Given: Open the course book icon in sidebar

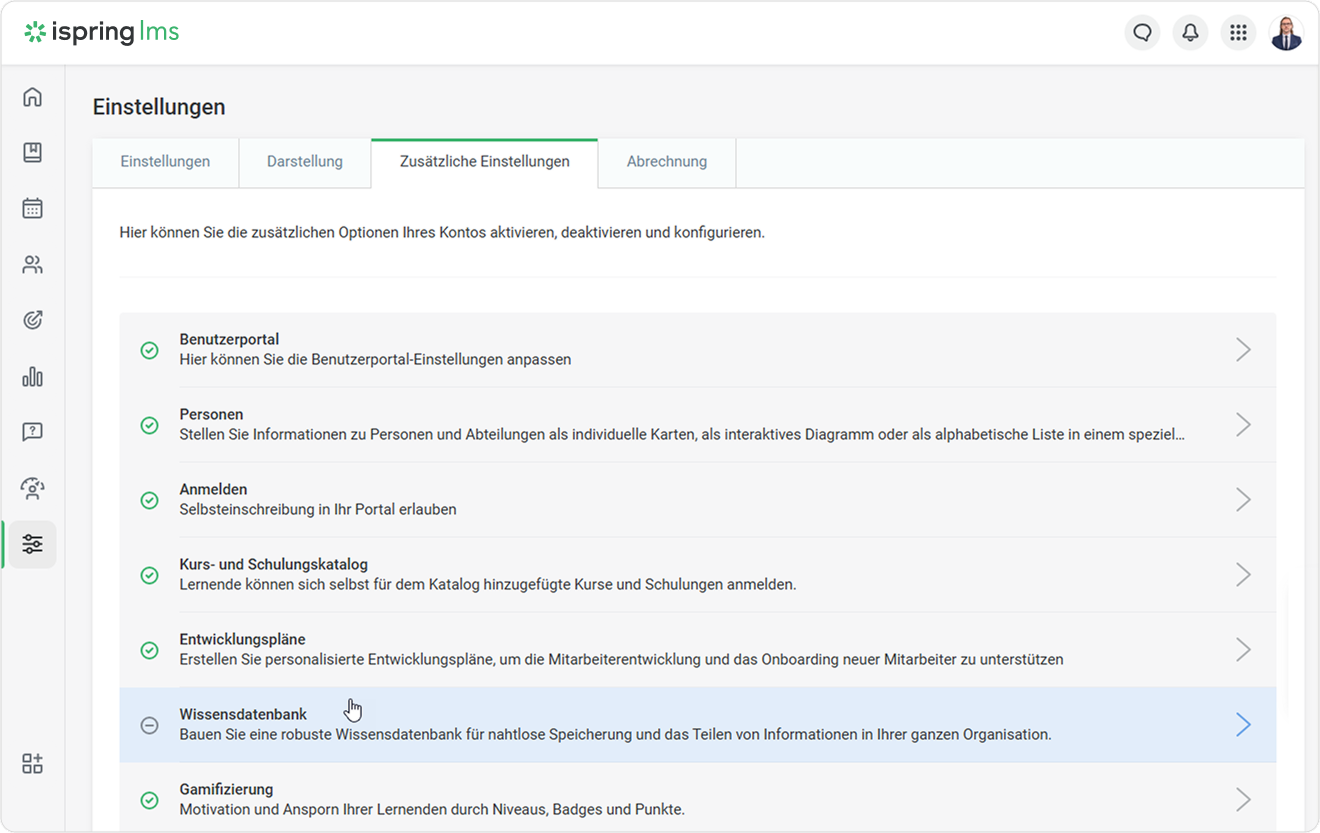Looking at the screenshot, I should [x=33, y=153].
